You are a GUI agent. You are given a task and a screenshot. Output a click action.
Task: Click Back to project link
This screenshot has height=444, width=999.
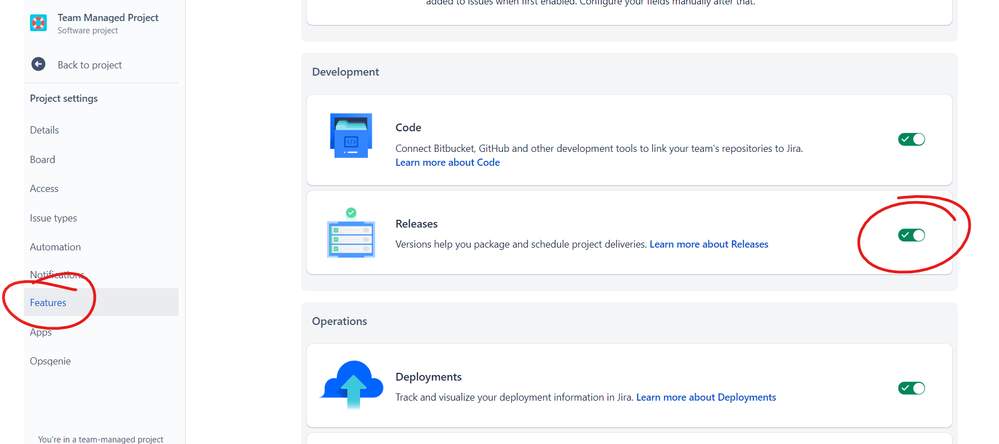89,65
